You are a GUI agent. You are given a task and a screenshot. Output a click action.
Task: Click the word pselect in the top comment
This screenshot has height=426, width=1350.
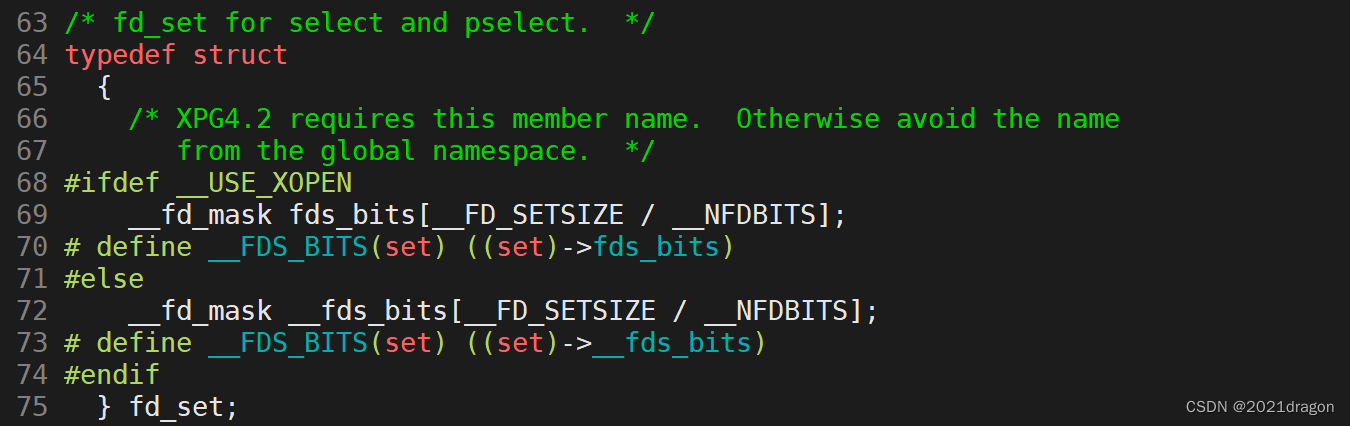[x=528, y=23]
